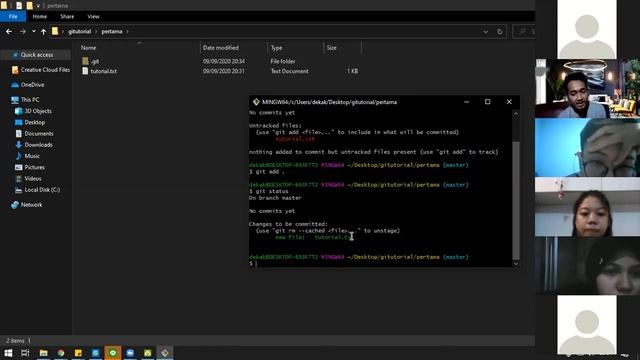Go back with the Explorer back arrow

9,31
